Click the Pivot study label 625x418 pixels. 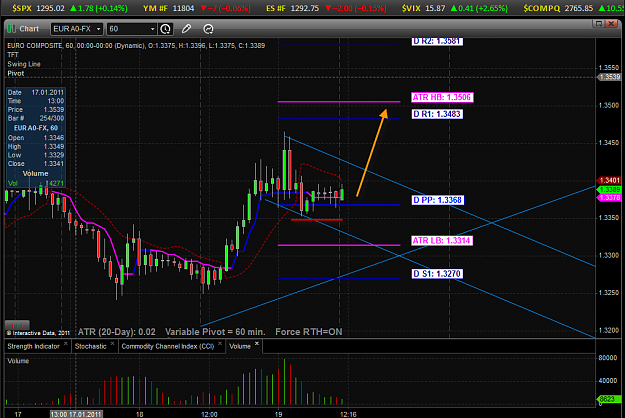16,74
